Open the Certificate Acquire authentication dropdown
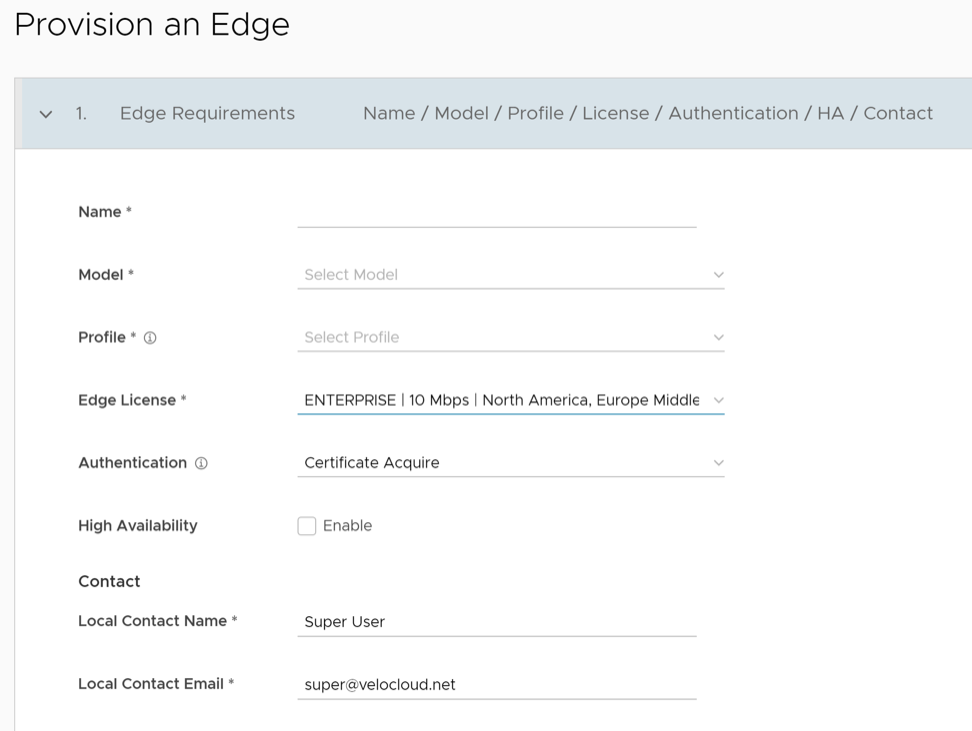 500,463
